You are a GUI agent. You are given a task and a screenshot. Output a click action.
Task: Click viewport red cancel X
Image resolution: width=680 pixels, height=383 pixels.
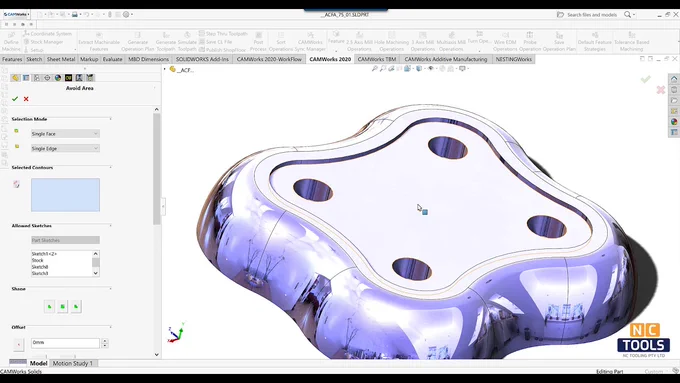point(660,90)
